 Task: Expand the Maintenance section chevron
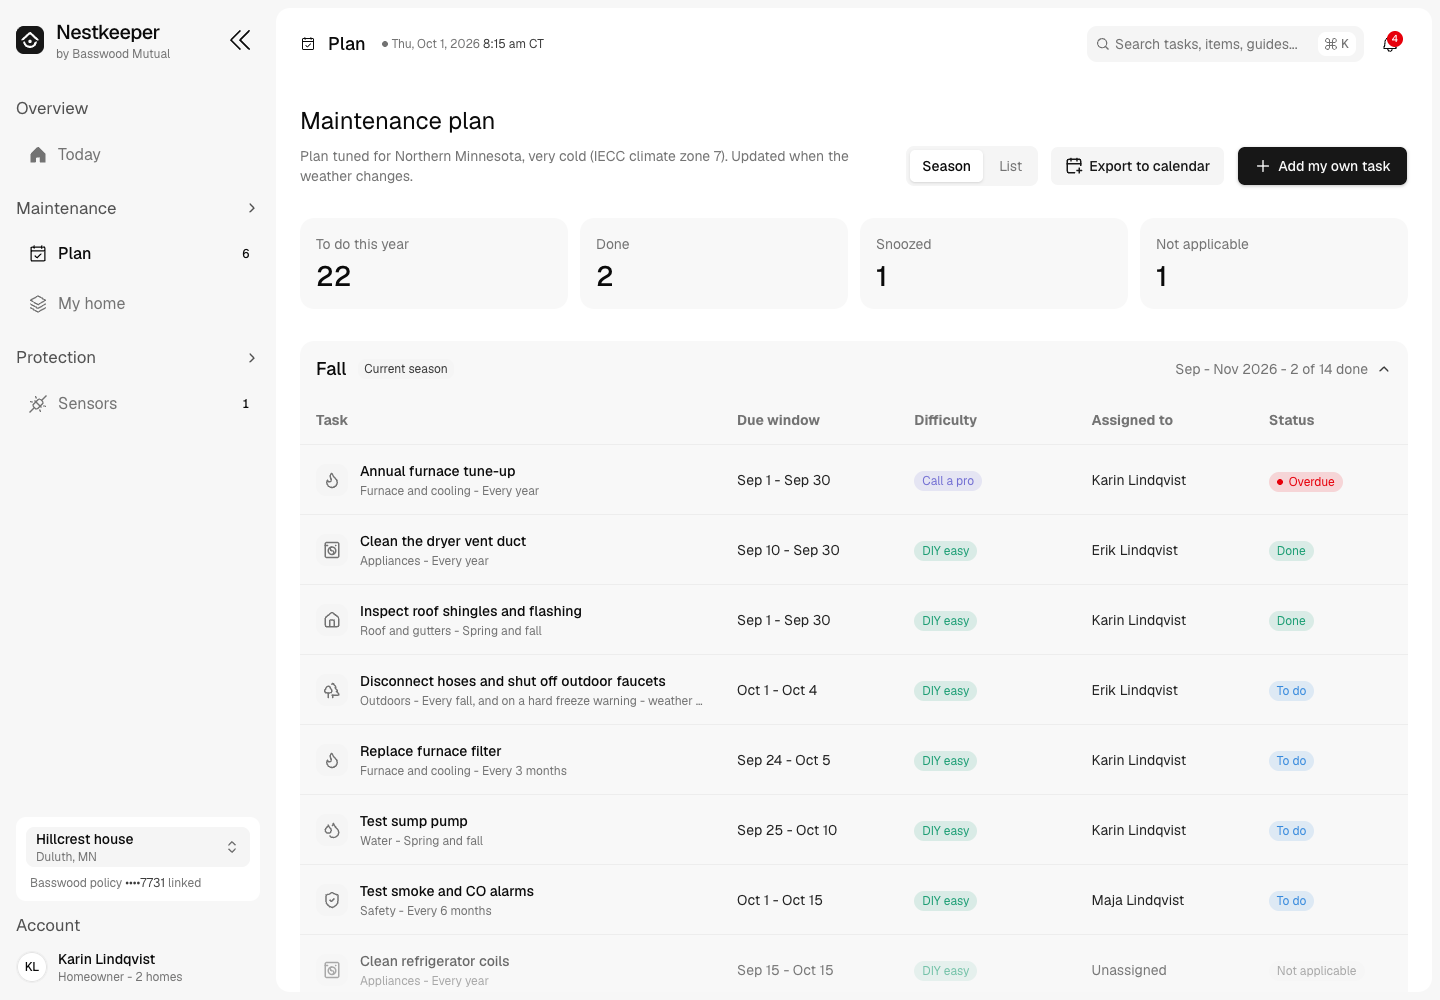pos(252,208)
